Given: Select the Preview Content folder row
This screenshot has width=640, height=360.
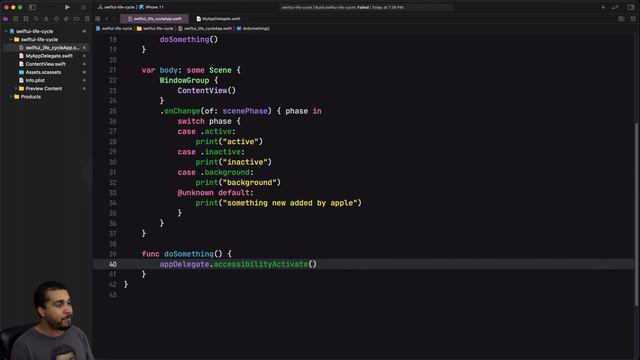Looking at the screenshot, I should click(46, 89).
